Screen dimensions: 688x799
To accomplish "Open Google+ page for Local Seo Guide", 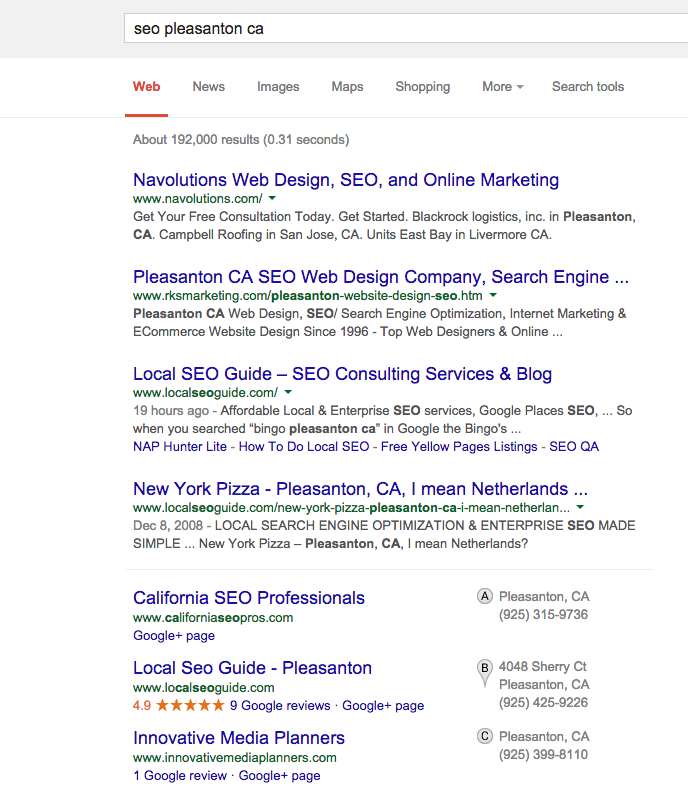I will (383, 706).
